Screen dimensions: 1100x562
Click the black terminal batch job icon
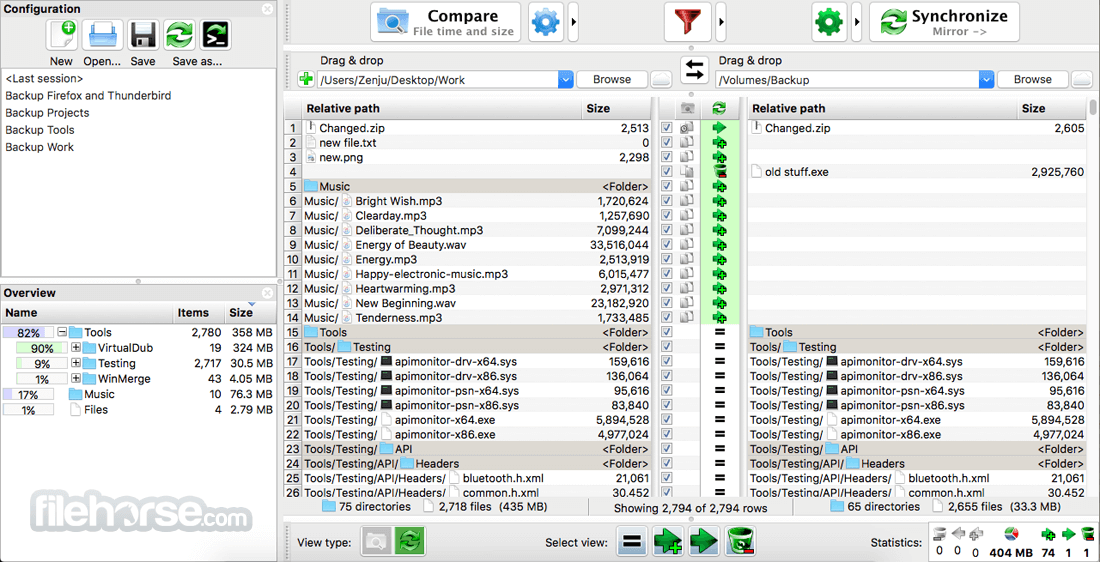click(x=216, y=34)
